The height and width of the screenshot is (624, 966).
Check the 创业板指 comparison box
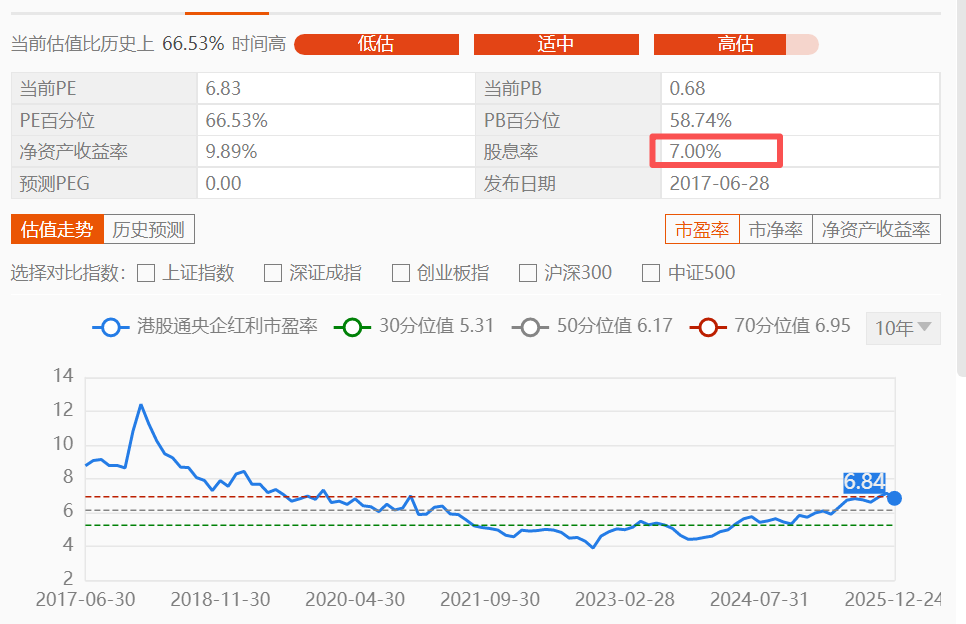401,273
